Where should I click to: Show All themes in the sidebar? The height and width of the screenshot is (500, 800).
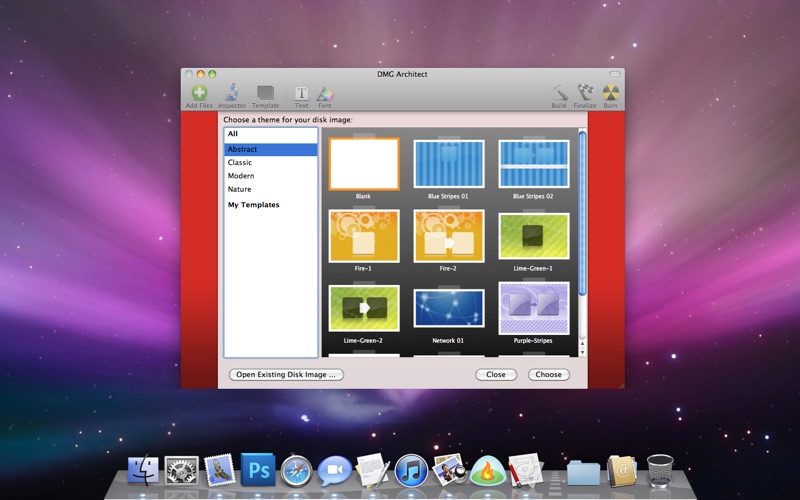pos(233,133)
